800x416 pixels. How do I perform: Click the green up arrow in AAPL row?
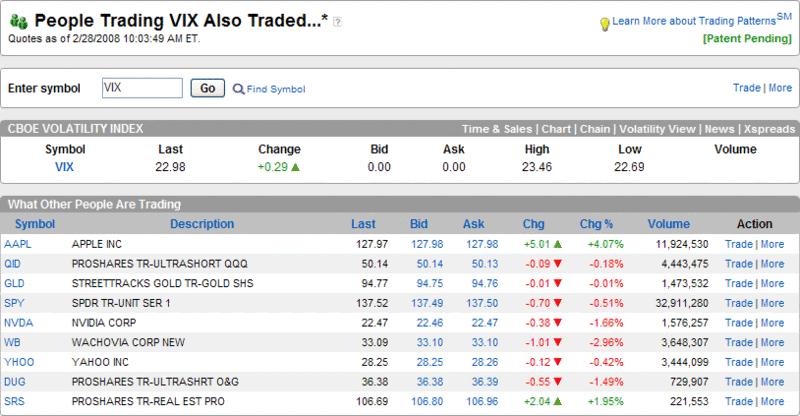(x=557, y=244)
